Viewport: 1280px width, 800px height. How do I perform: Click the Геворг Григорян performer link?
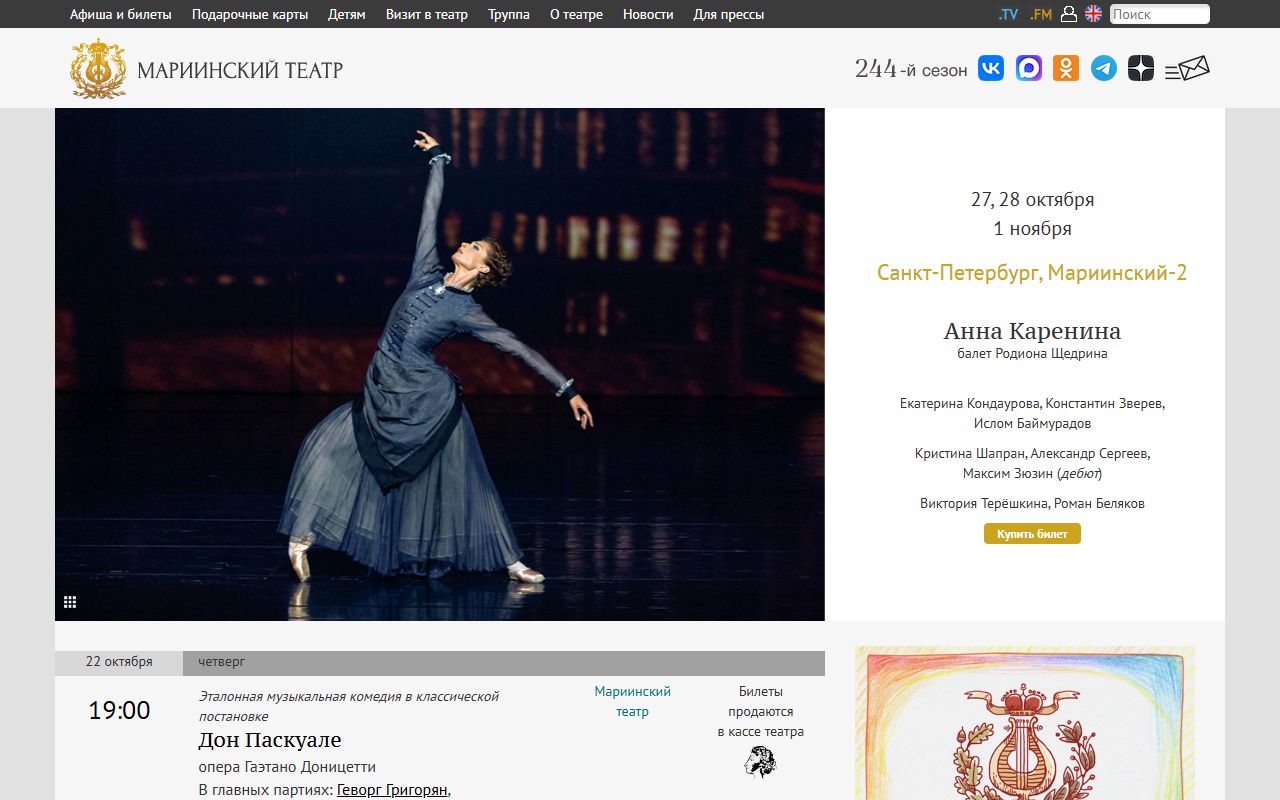[392, 791]
